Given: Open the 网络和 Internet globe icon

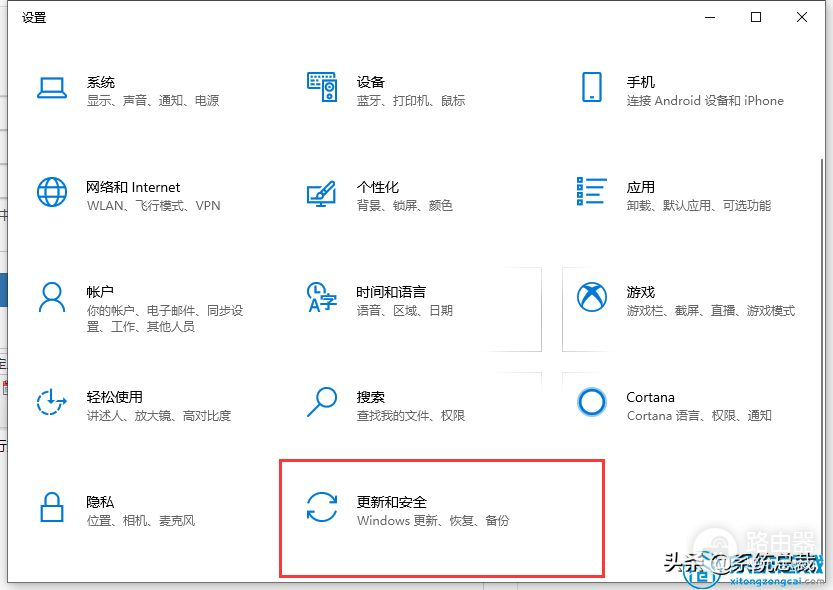Looking at the screenshot, I should click(52, 192).
